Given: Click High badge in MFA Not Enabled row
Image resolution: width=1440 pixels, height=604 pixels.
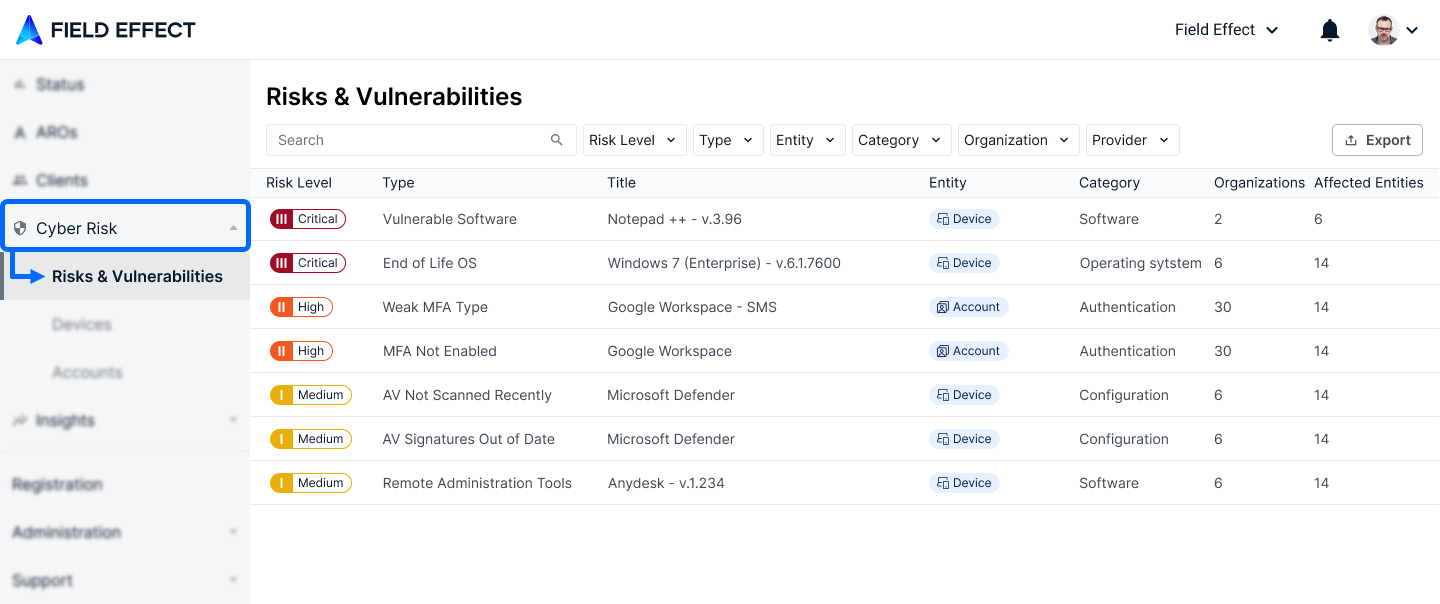Looking at the screenshot, I should (x=301, y=351).
